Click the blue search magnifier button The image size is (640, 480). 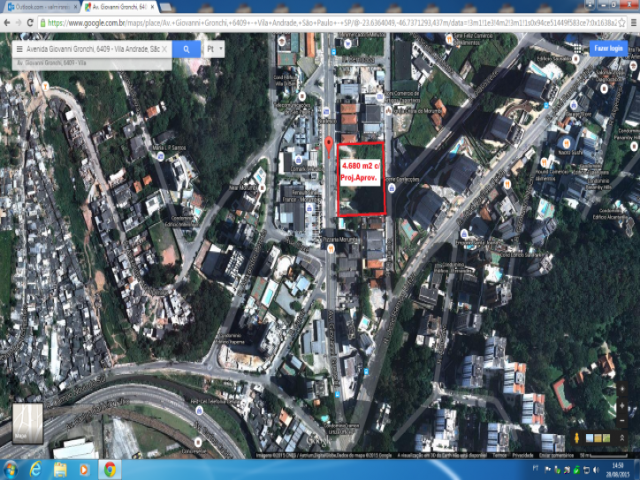[x=187, y=49]
